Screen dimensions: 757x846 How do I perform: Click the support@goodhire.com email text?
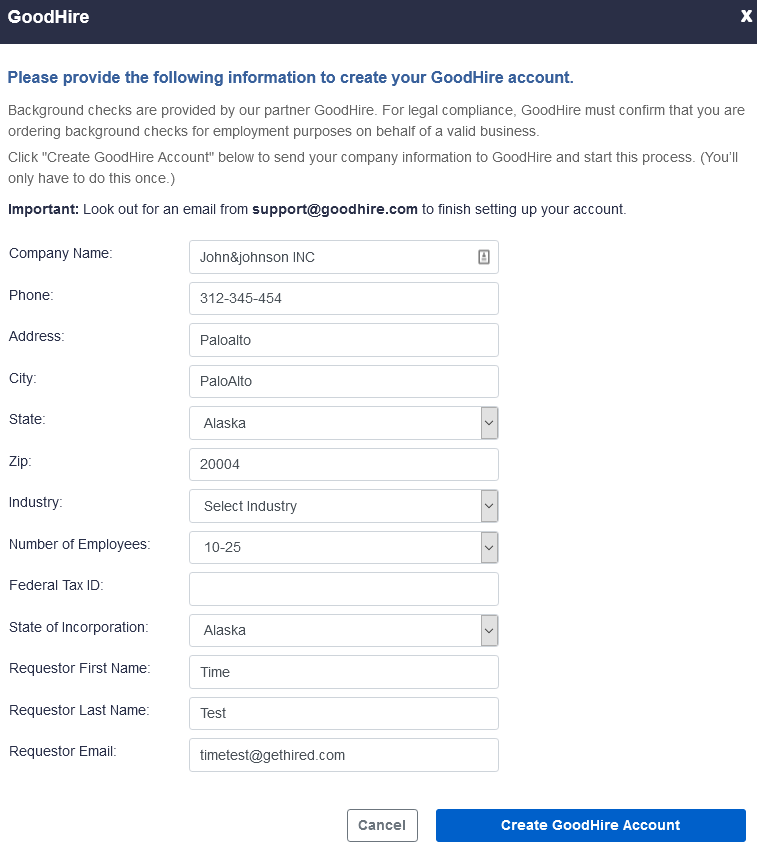(x=334, y=209)
